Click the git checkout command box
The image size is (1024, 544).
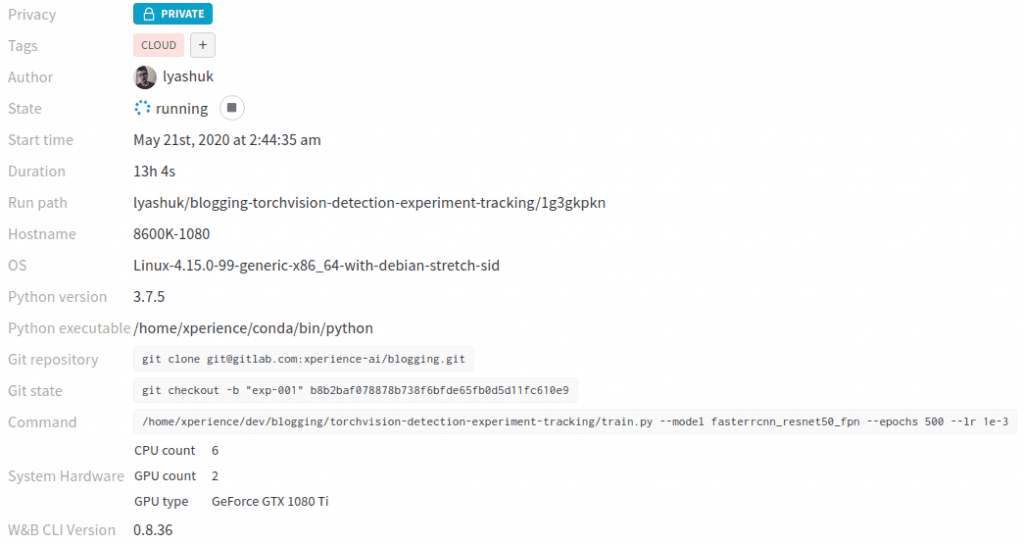pos(355,391)
